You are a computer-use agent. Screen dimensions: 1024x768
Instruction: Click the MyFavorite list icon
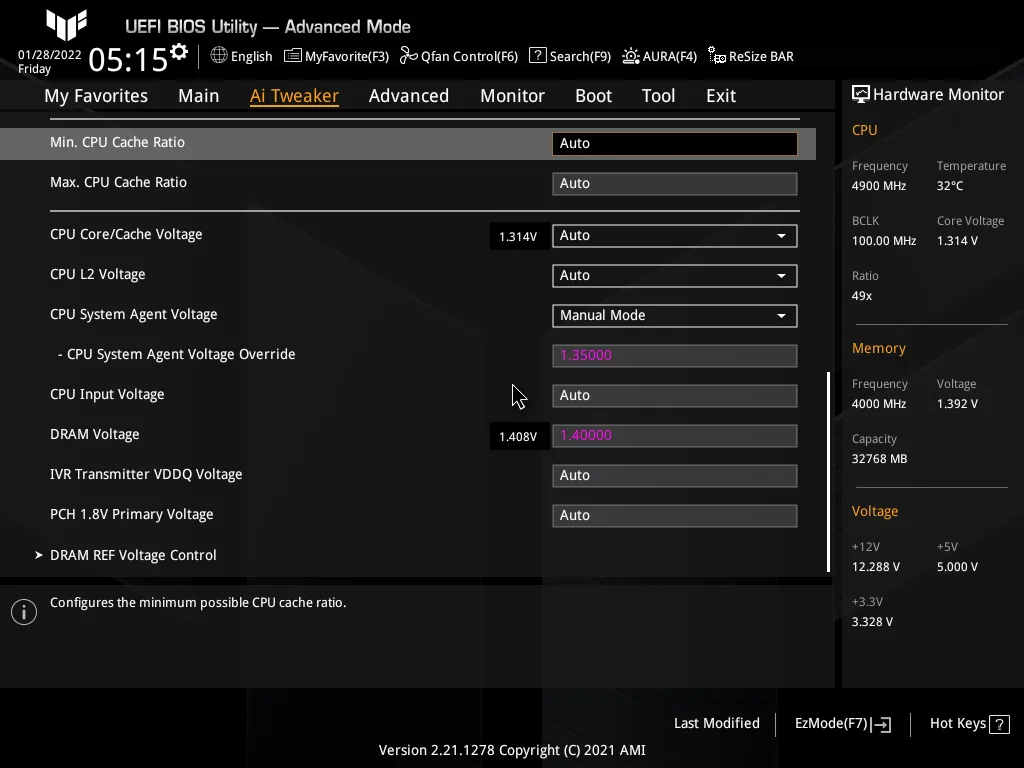tap(293, 56)
